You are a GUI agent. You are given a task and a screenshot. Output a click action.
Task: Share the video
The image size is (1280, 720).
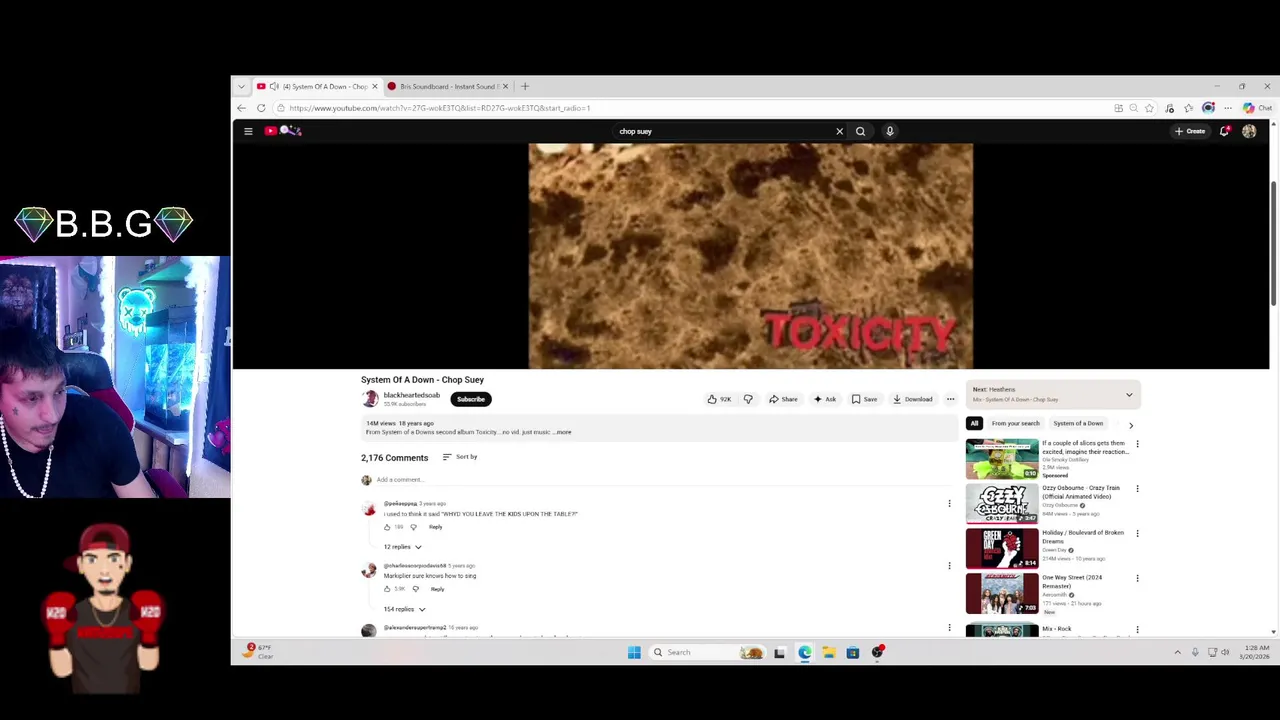point(783,399)
